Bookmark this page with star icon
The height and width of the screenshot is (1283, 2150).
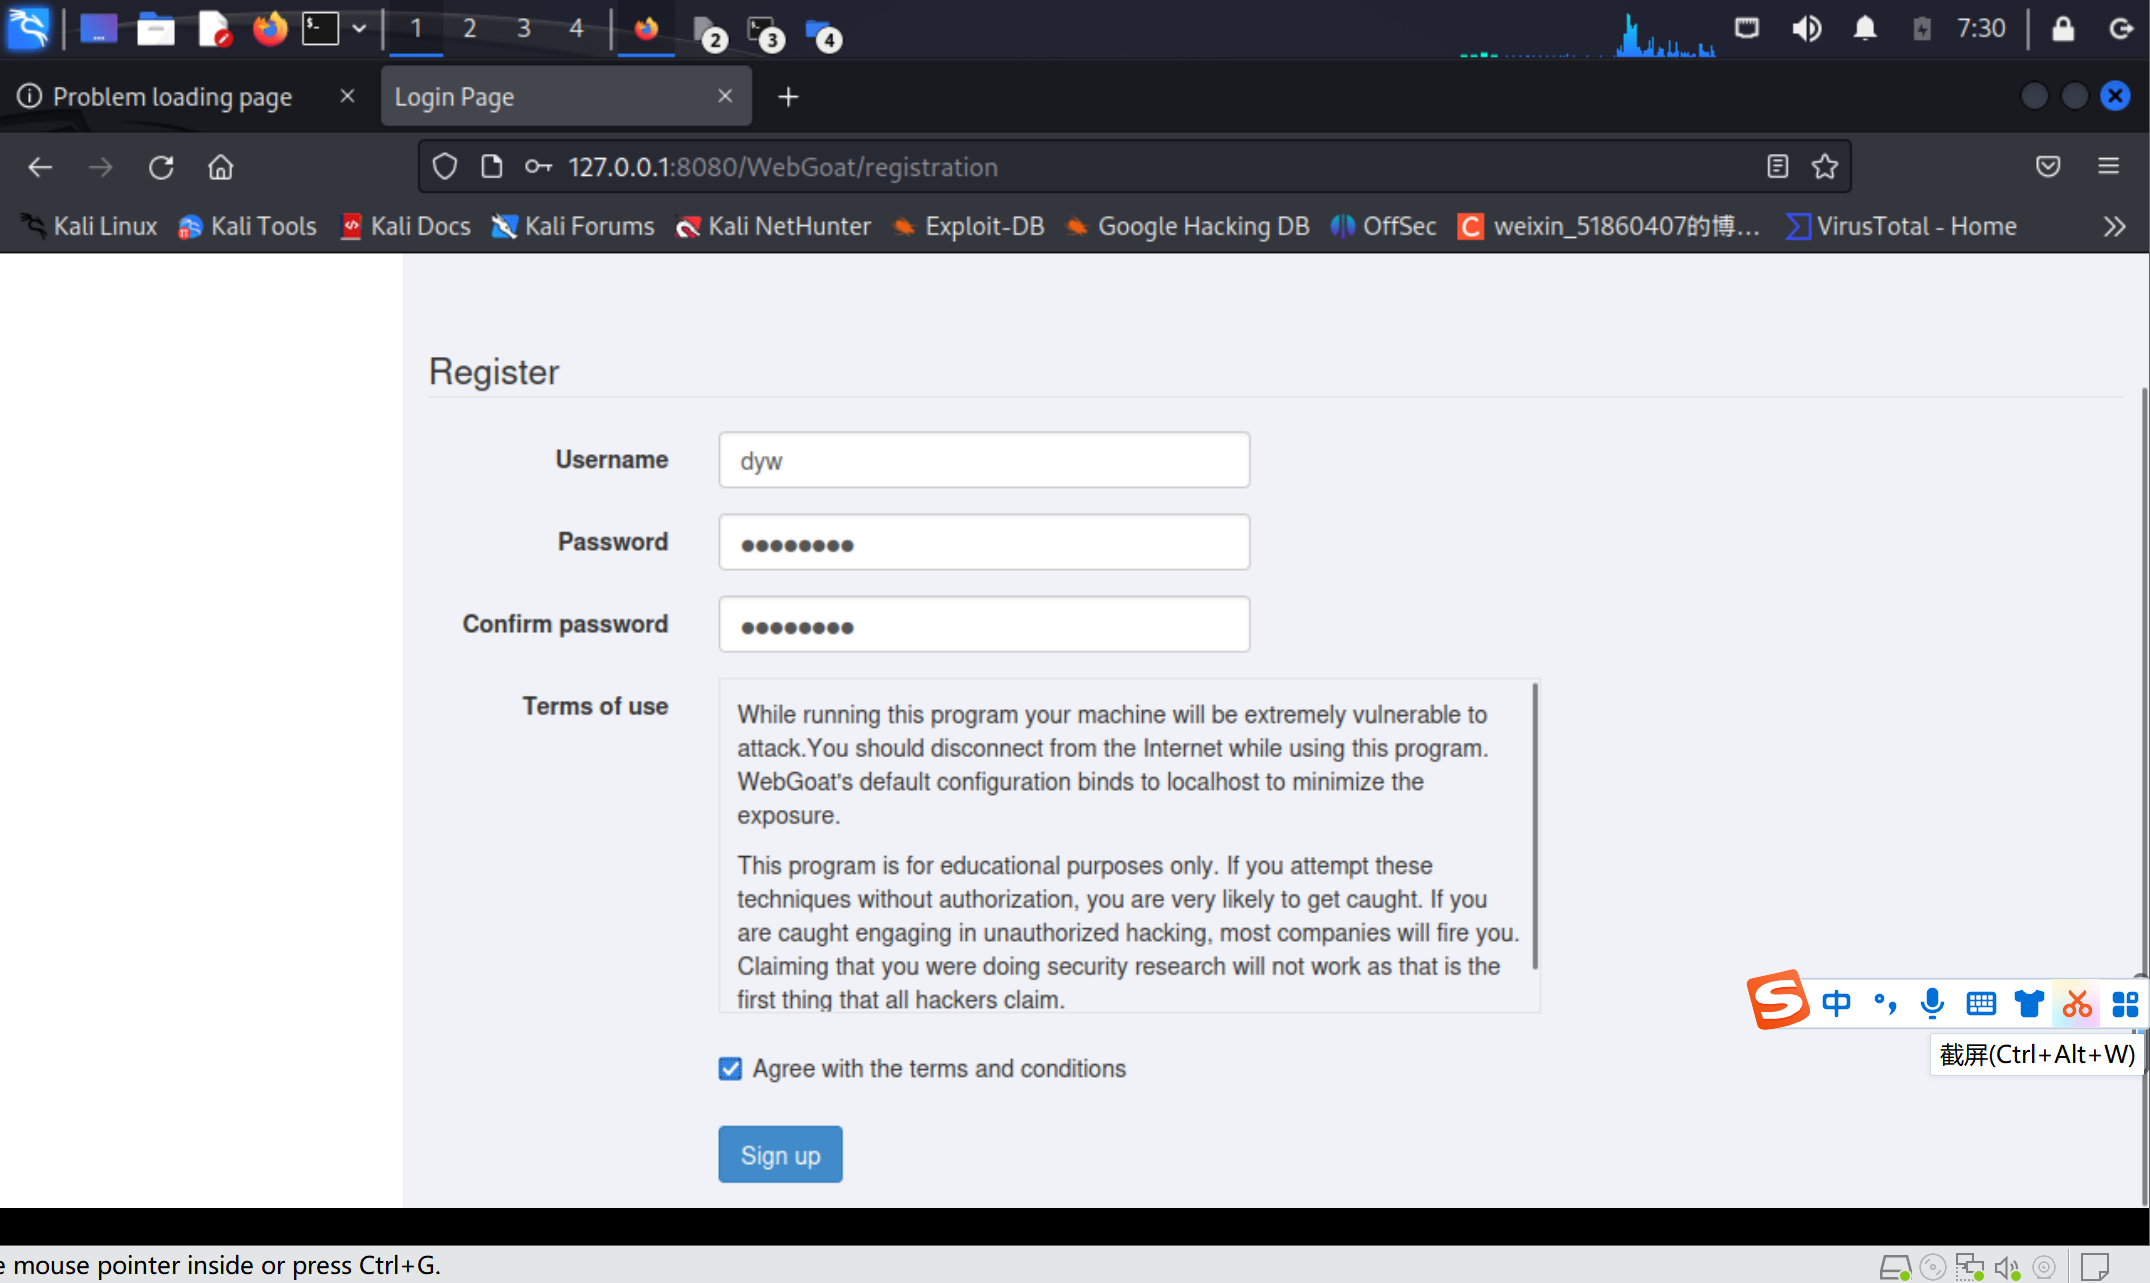[1825, 167]
